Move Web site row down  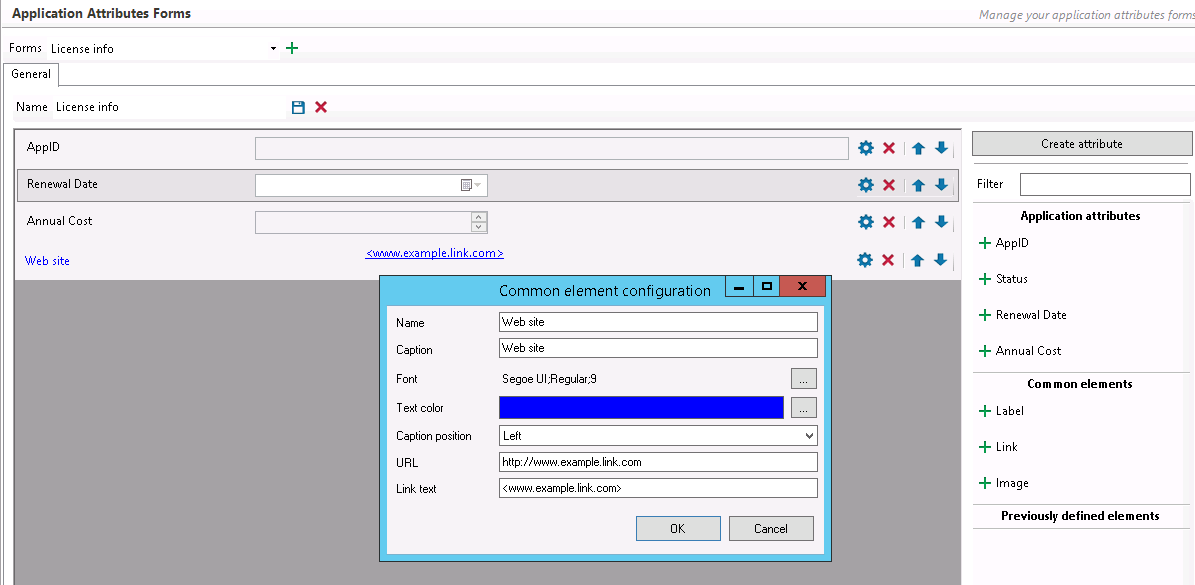[940, 260]
